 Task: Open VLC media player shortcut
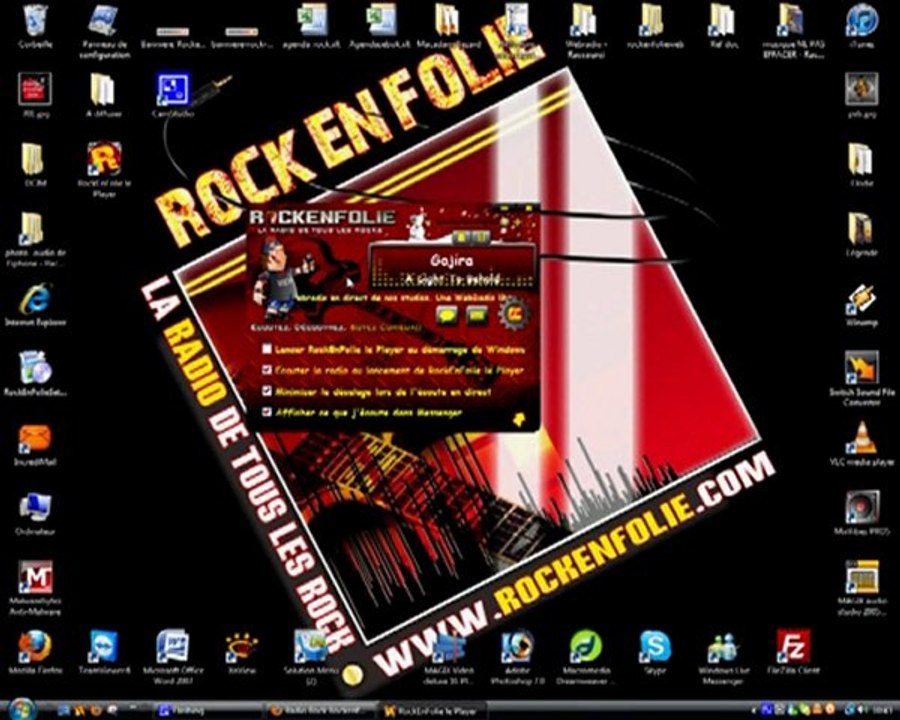tap(862, 444)
